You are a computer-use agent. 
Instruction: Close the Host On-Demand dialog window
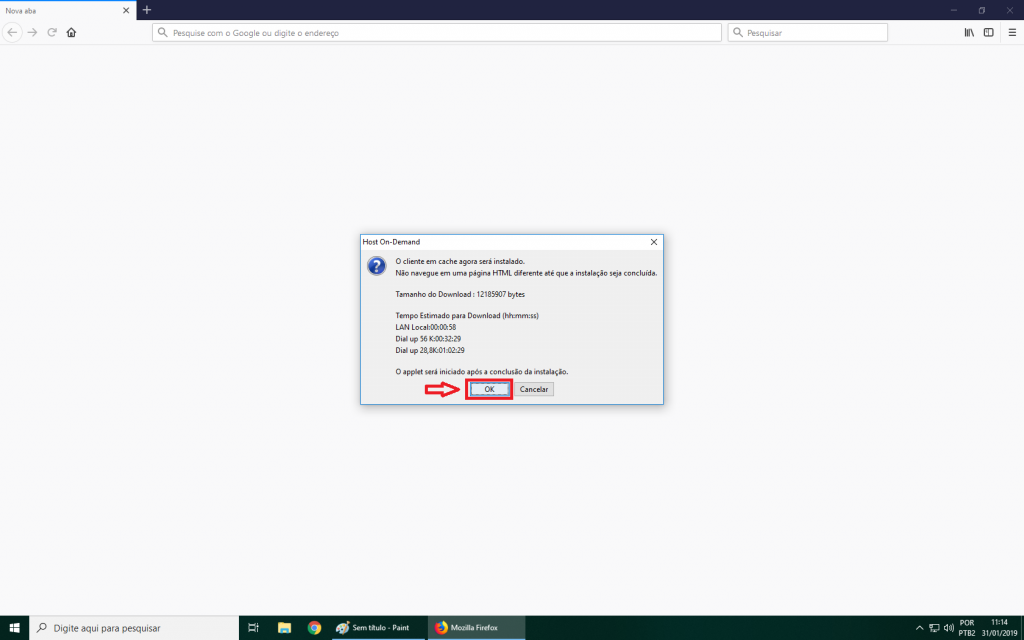[x=654, y=242]
